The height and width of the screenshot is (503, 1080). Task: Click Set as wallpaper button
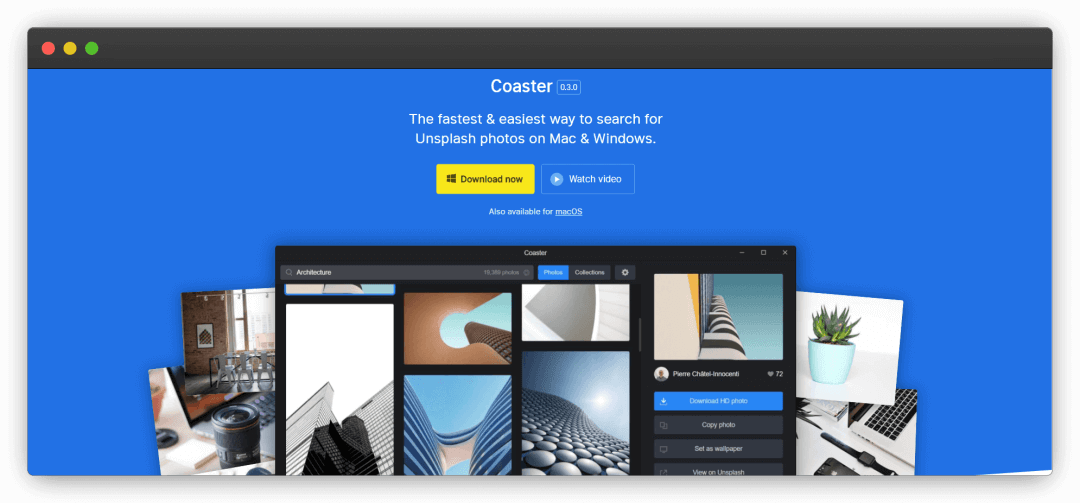[x=718, y=449]
